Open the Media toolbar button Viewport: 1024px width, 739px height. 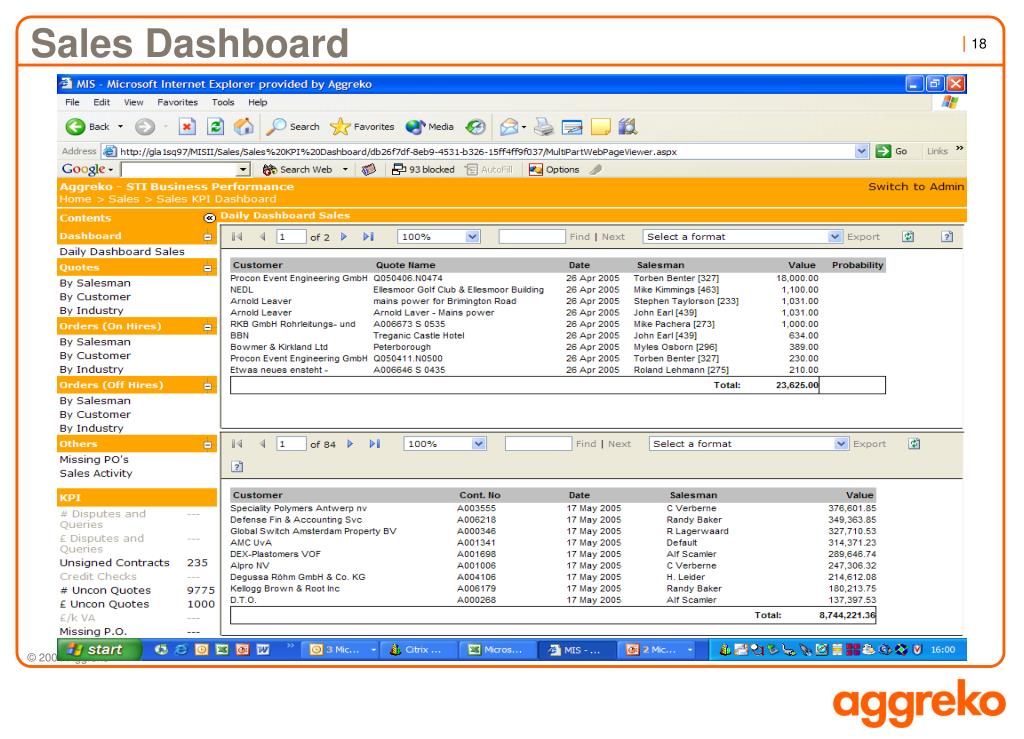coord(430,127)
